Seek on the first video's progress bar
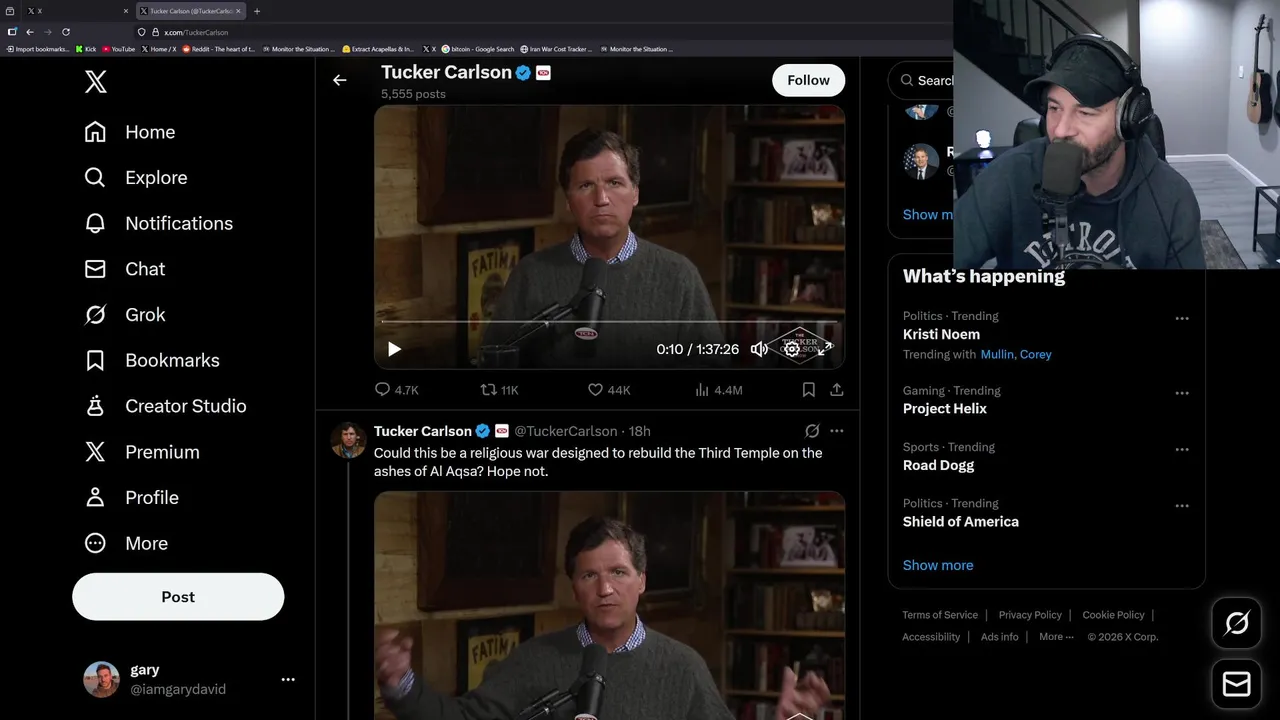1280x720 pixels. pyautogui.click(x=609, y=322)
